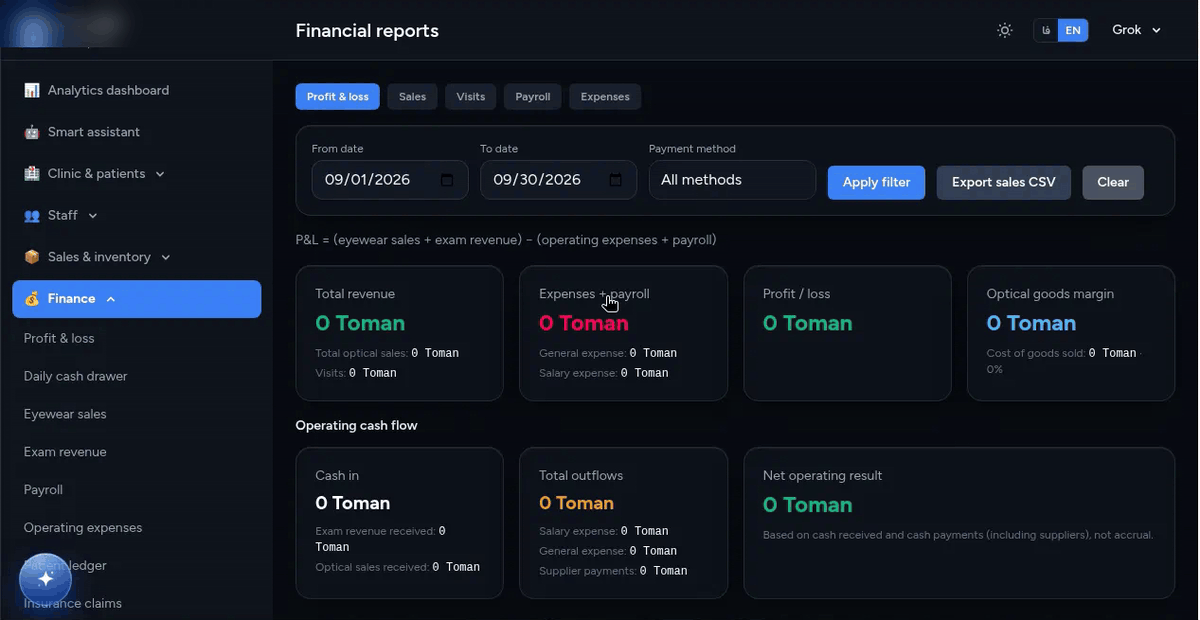1200x620 pixels.
Task: Click the Finance money bag icon
Action: coord(32,299)
